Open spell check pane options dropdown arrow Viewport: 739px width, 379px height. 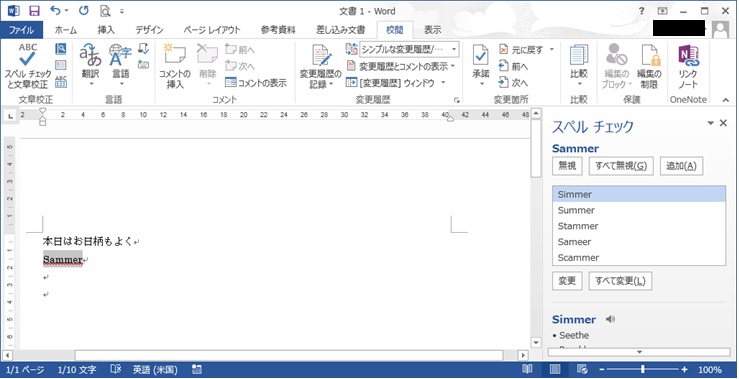click(x=710, y=123)
